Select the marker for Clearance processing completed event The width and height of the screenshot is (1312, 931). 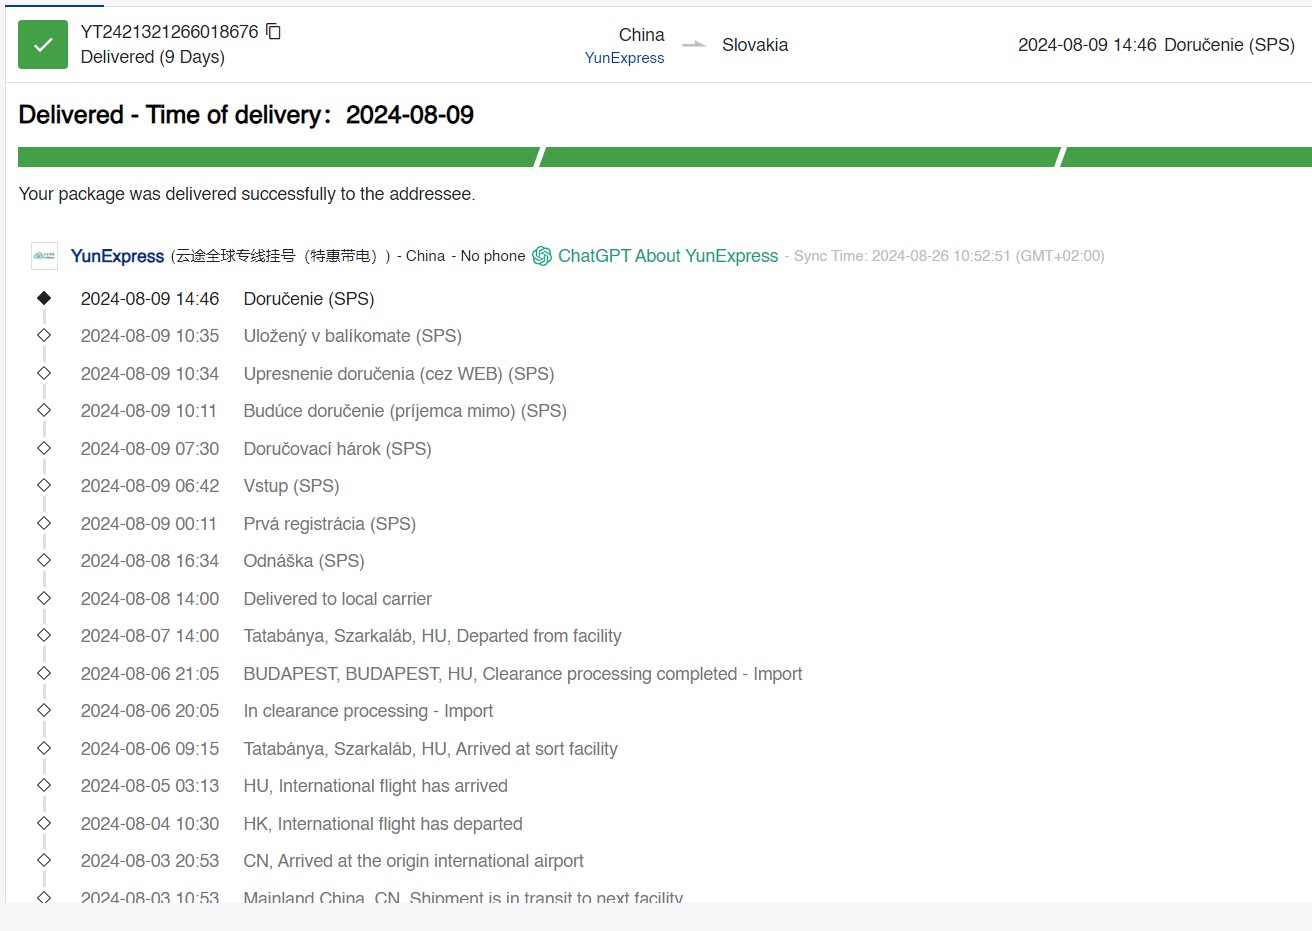(x=44, y=673)
